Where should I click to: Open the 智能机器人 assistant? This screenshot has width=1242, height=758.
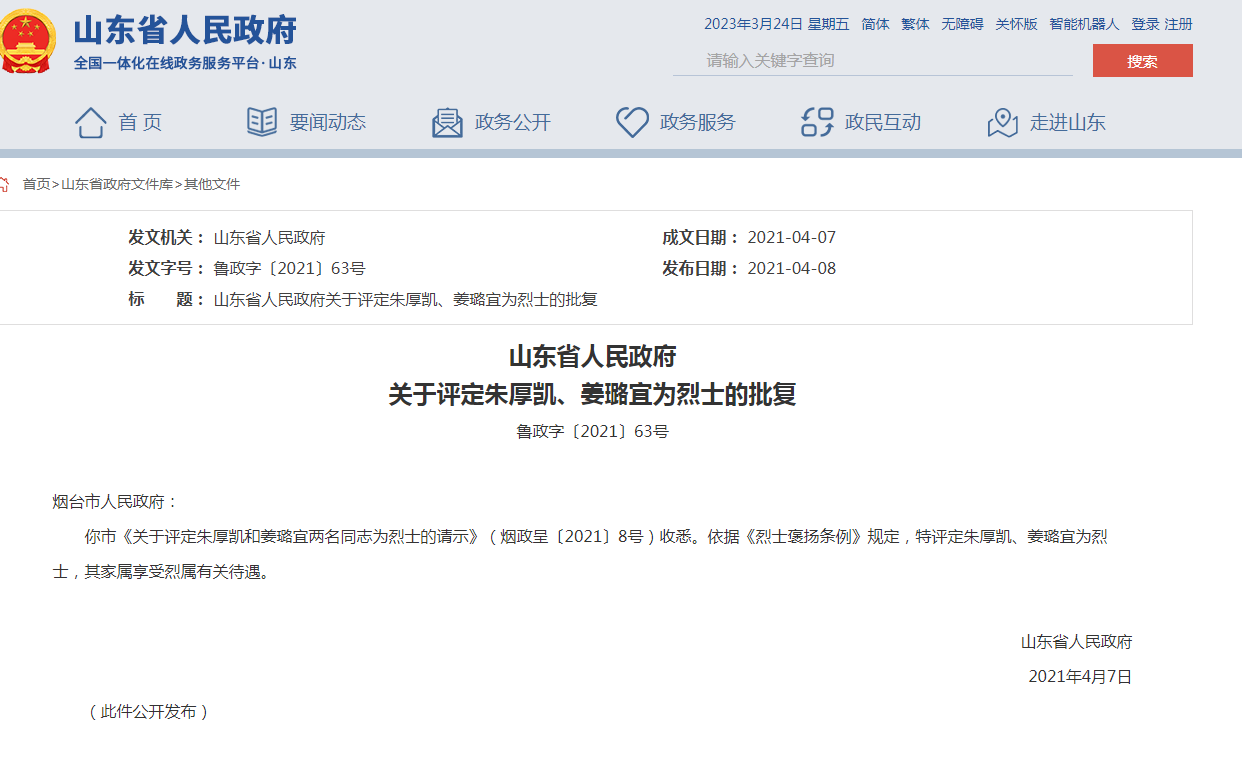point(1084,24)
